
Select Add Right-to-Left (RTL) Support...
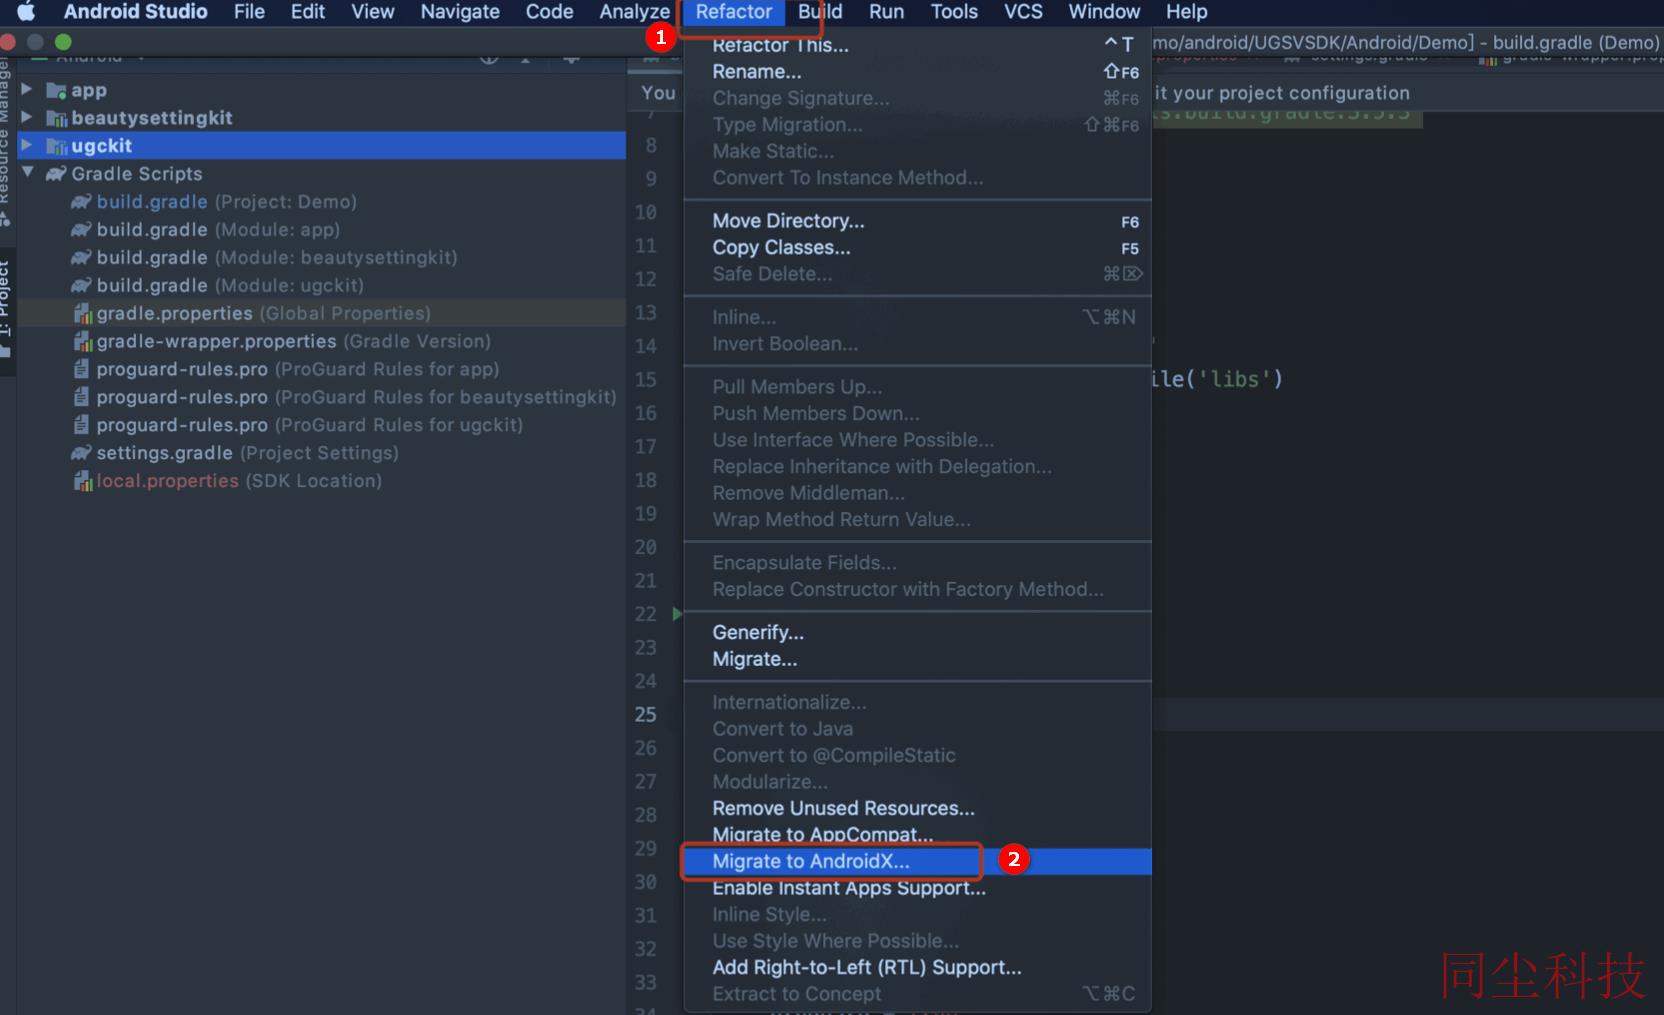pos(917,968)
